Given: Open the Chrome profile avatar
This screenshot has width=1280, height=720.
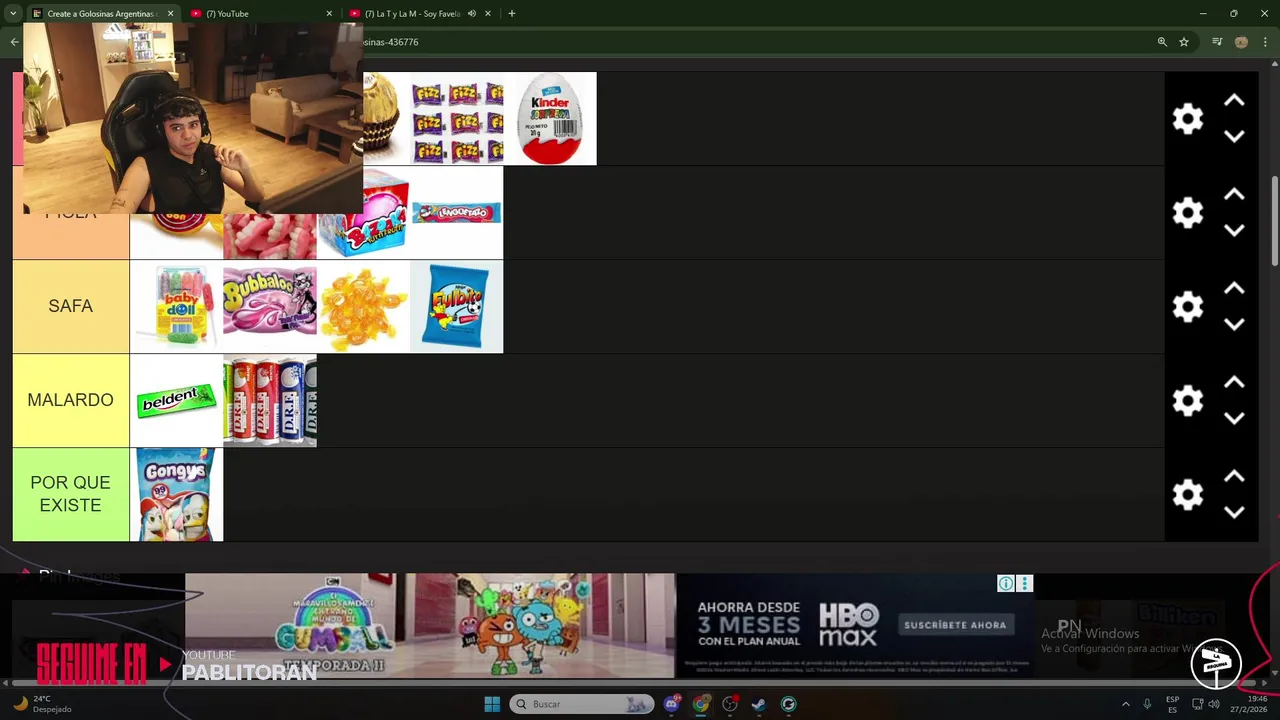Looking at the screenshot, I should point(1241,42).
